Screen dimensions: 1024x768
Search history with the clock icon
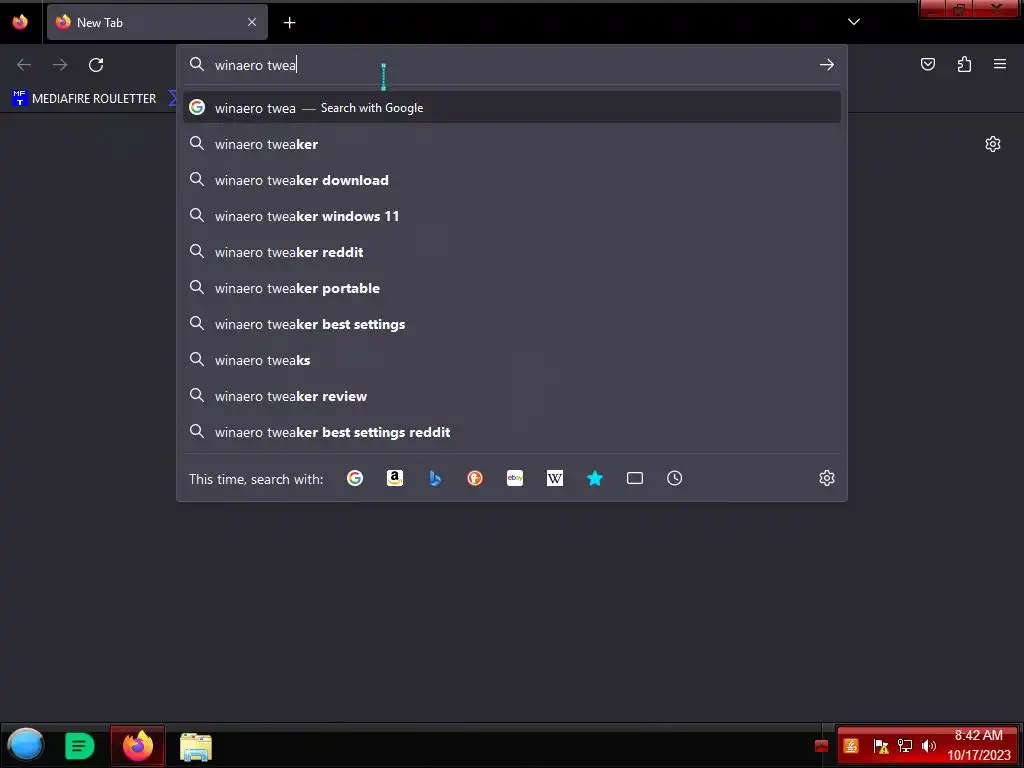point(675,478)
